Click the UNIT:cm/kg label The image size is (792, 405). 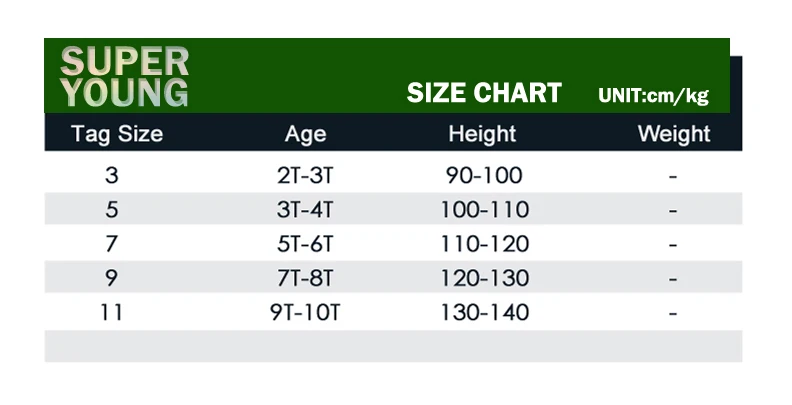[x=654, y=95]
